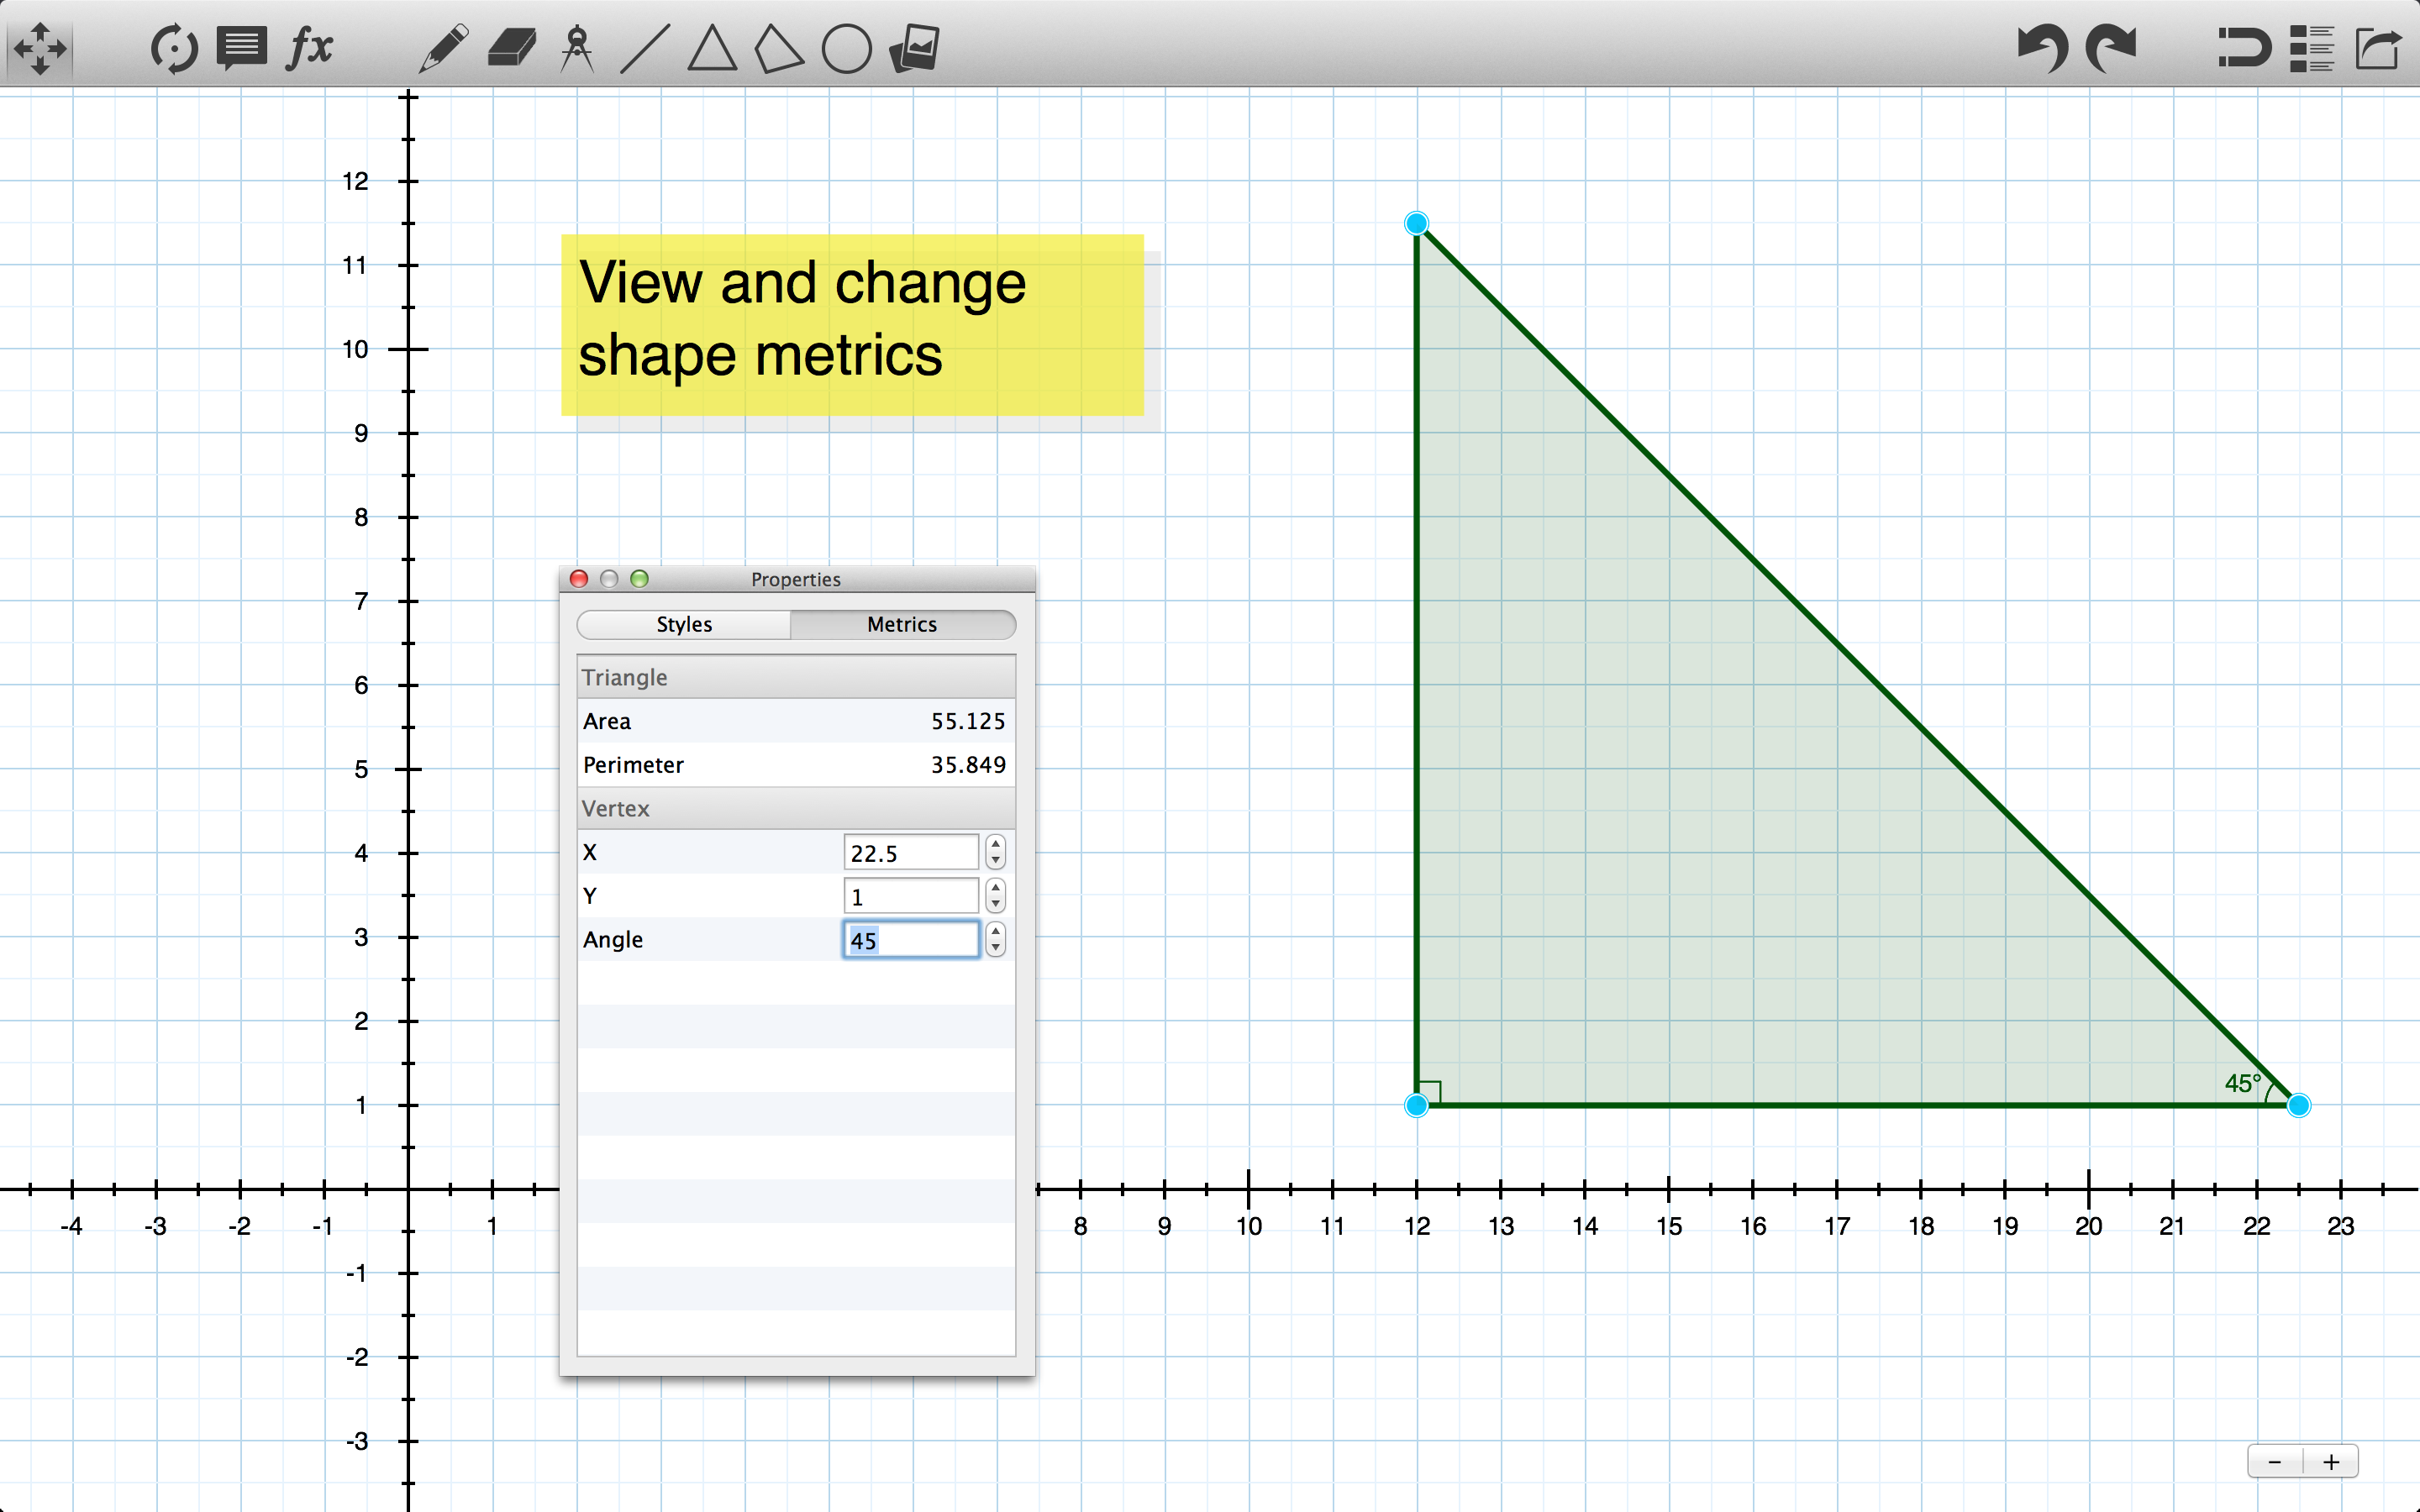The width and height of the screenshot is (2420, 1512).
Task: Click the undo arrow
Action: [2041, 48]
